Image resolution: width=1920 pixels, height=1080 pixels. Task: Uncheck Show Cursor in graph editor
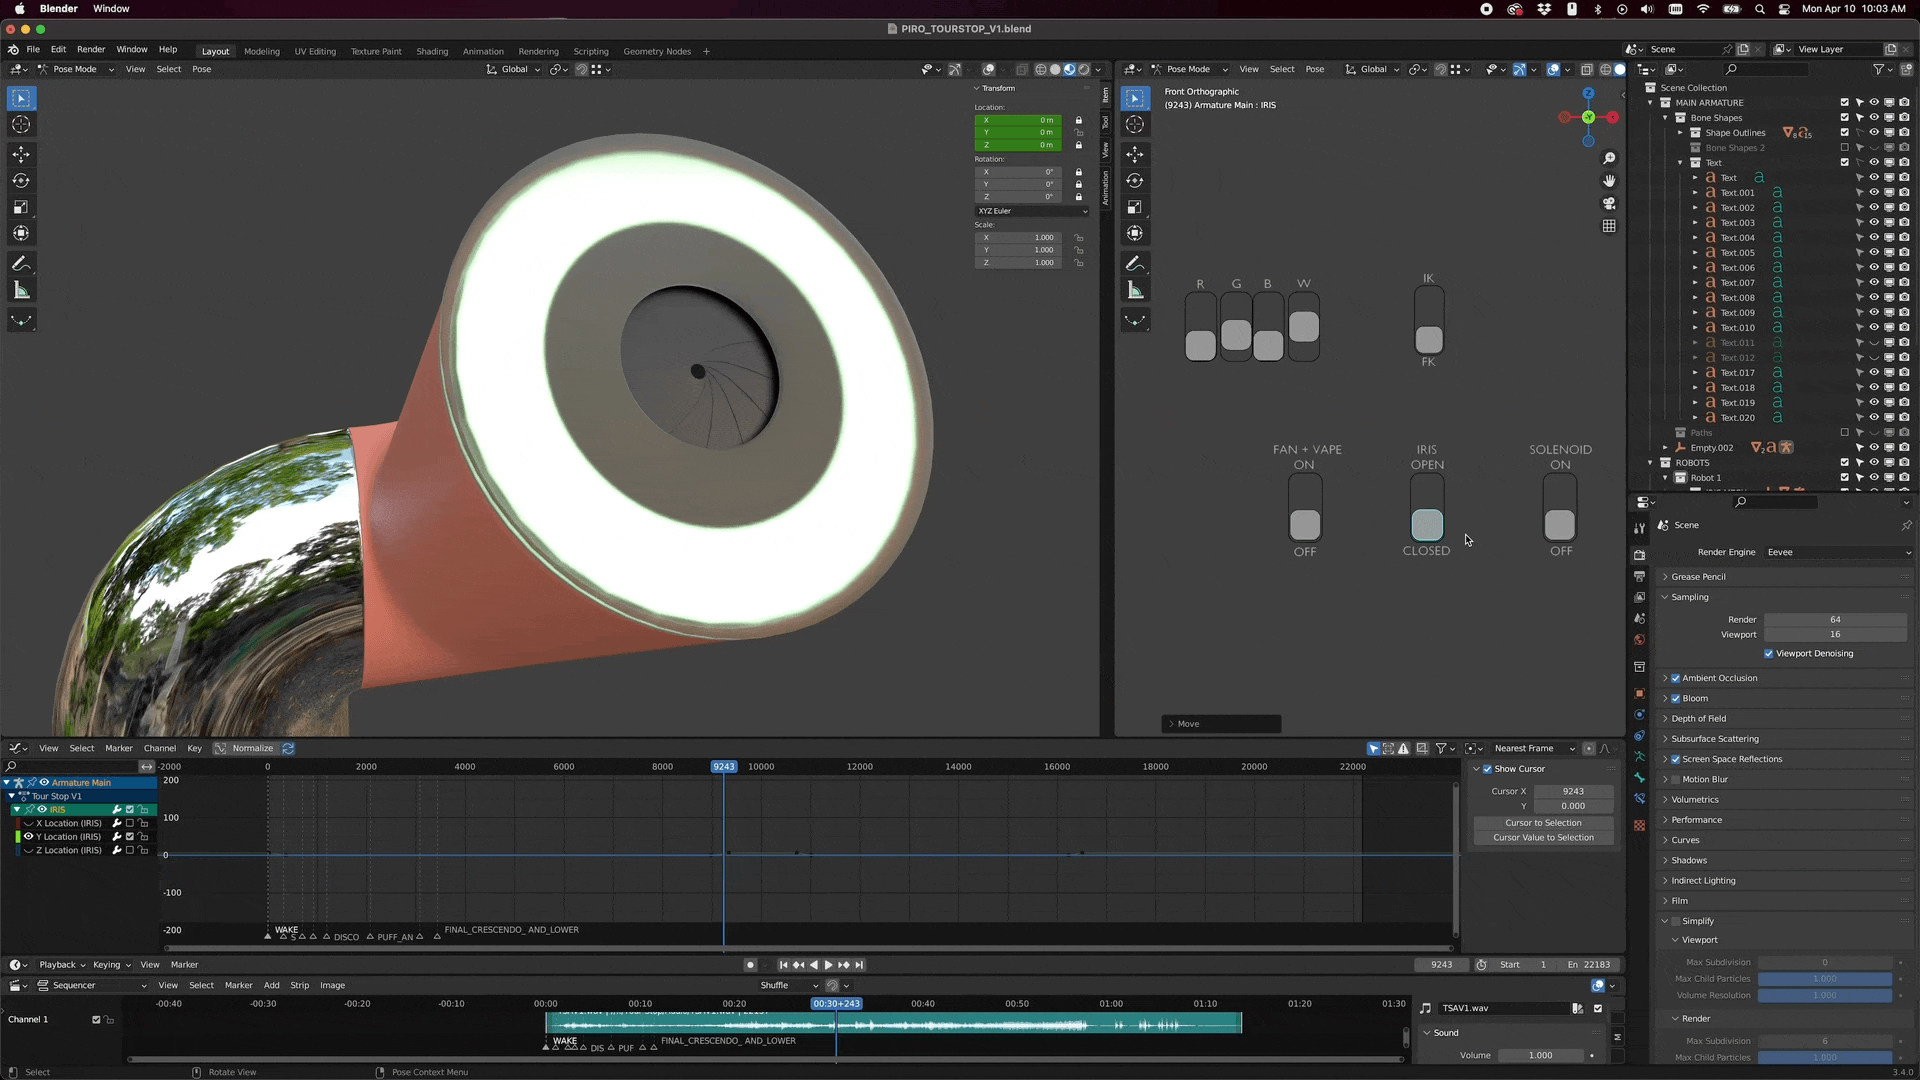1487,769
